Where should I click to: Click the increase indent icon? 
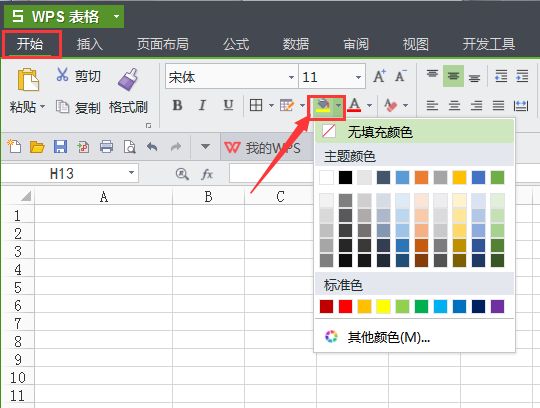(522, 76)
